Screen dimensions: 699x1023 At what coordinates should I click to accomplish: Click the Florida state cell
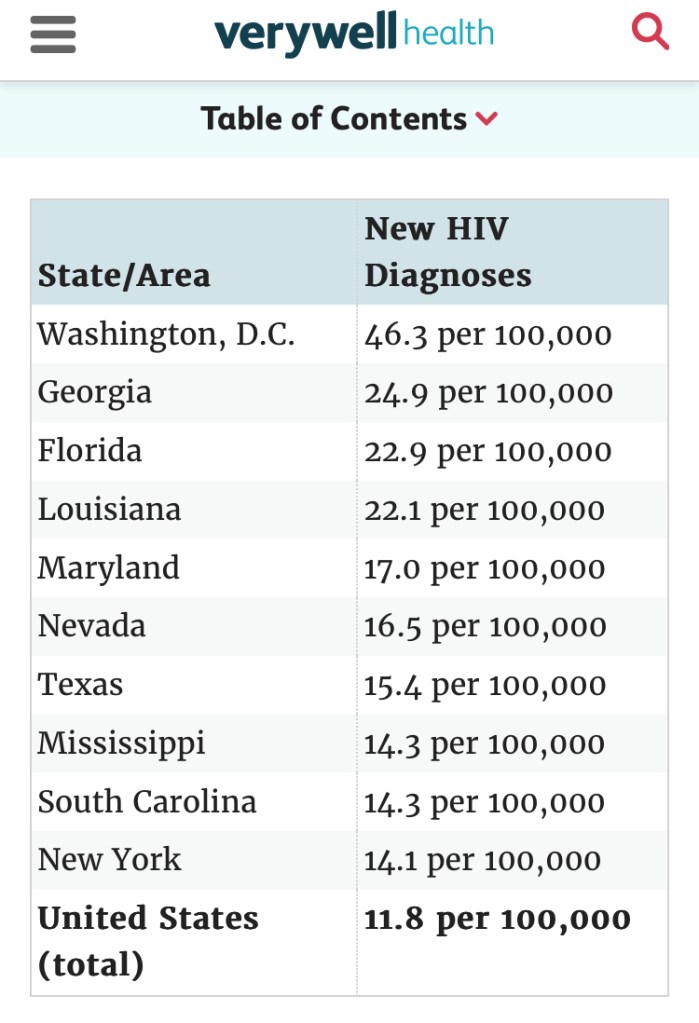coord(90,451)
